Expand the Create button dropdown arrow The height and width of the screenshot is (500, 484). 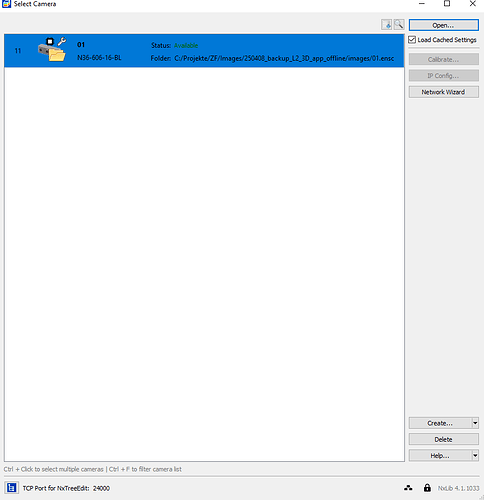pos(475,423)
